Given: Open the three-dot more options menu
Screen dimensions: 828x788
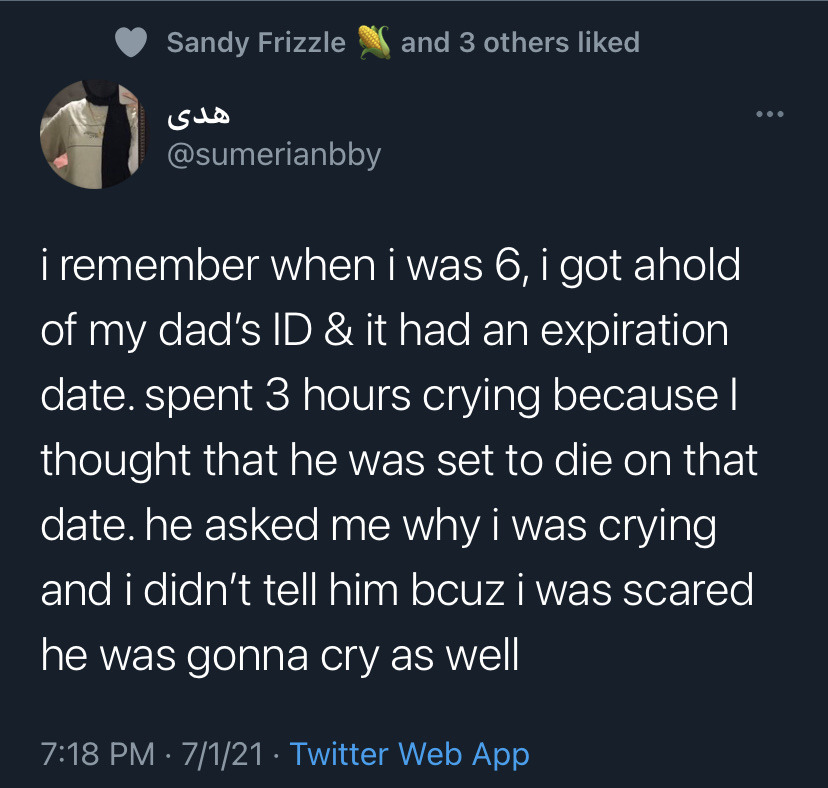Looking at the screenshot, I should point(769,114).
